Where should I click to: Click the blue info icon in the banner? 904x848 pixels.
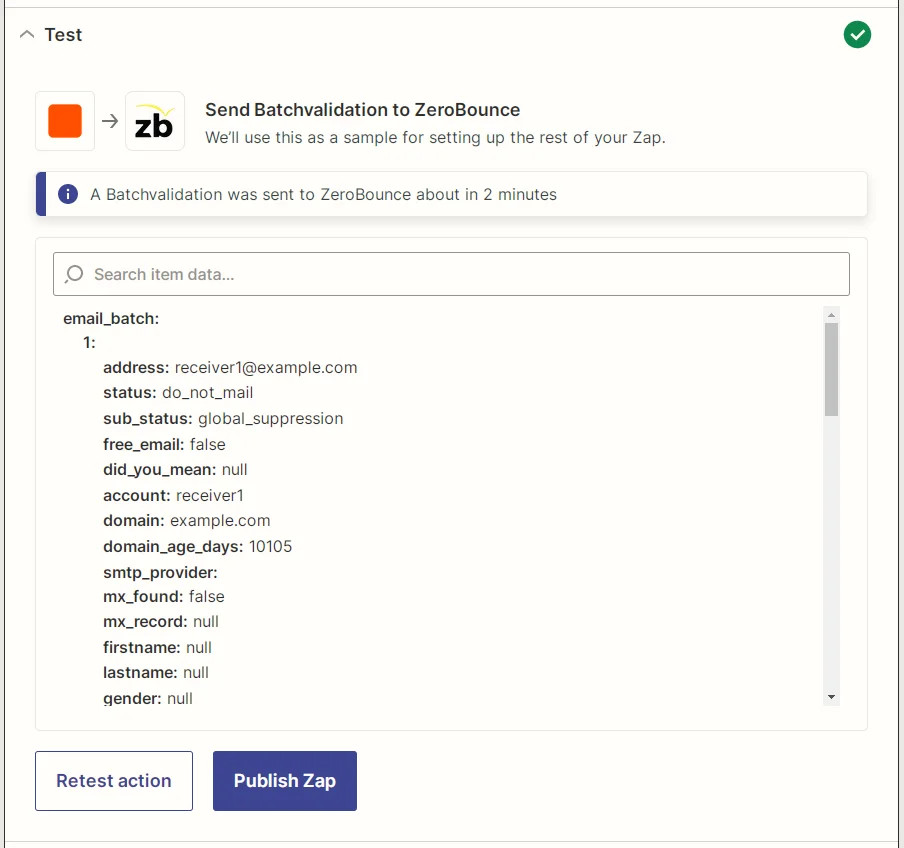pos(68,194)
